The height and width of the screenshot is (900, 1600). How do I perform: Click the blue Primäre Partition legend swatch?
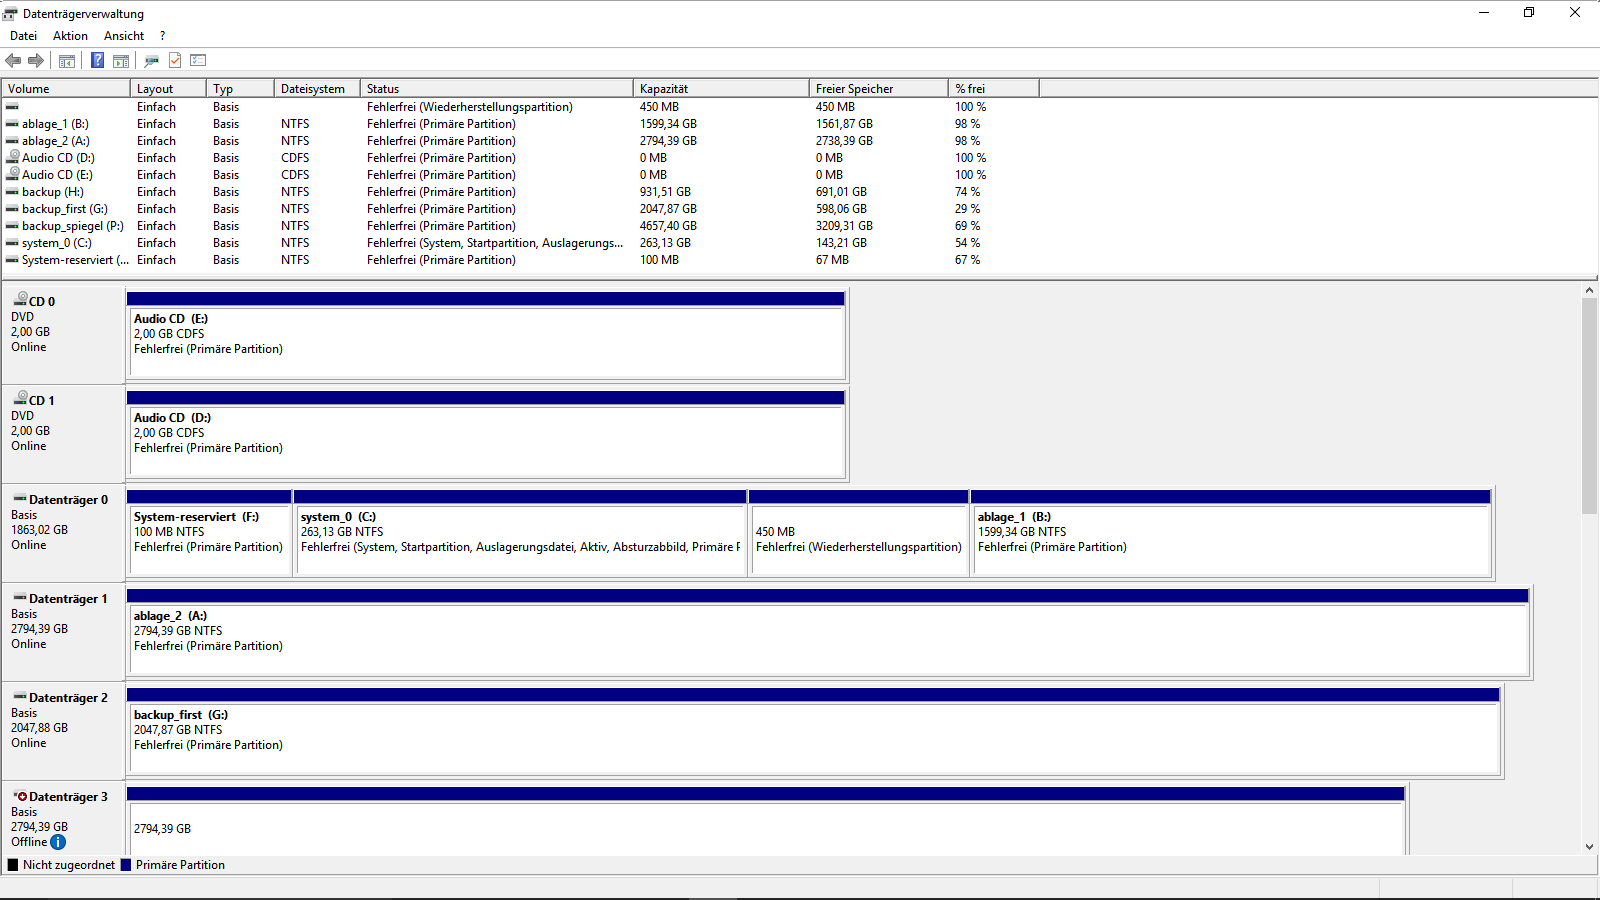pos(126,865)
